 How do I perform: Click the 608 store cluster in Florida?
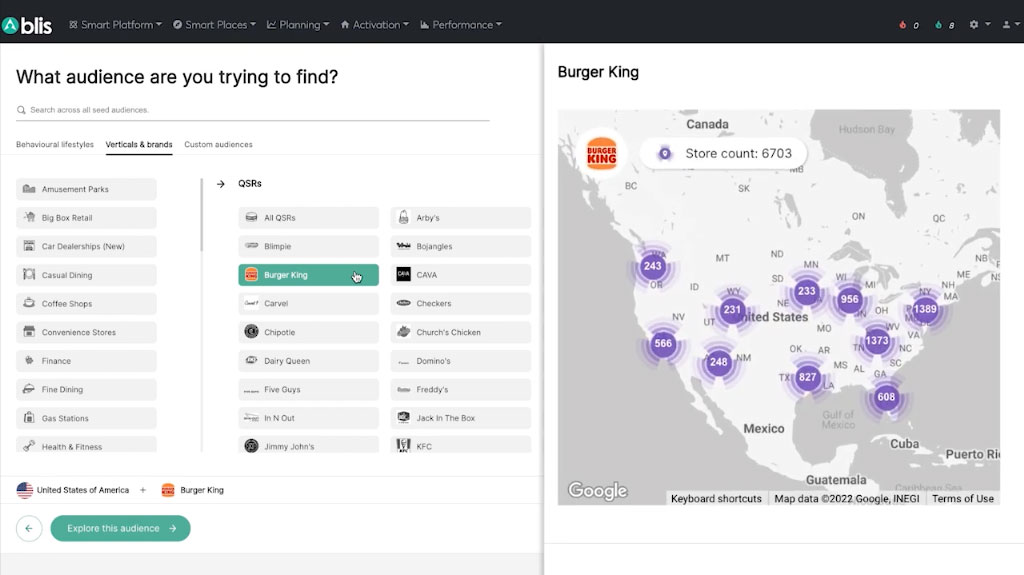click(886, 397)
